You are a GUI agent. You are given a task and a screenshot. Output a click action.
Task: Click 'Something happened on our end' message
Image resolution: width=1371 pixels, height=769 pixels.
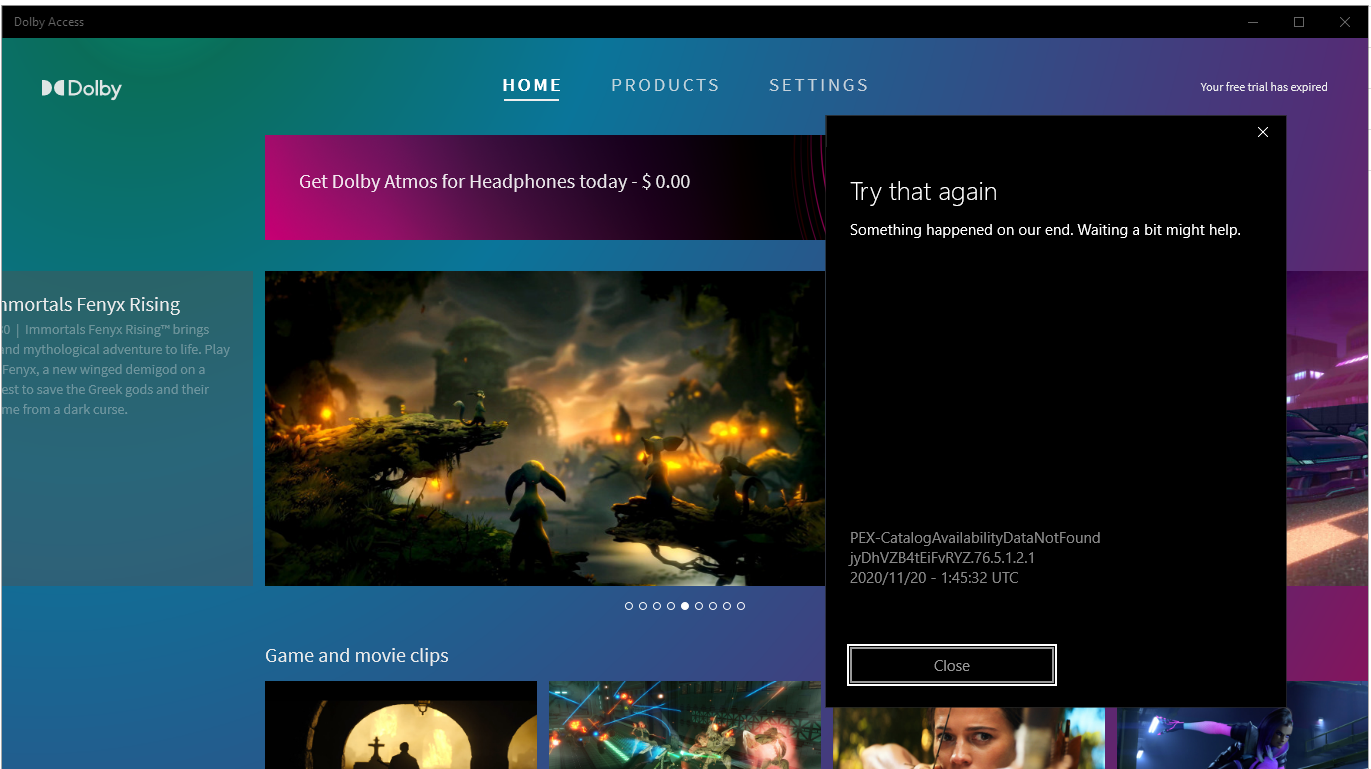(1045, 230)
